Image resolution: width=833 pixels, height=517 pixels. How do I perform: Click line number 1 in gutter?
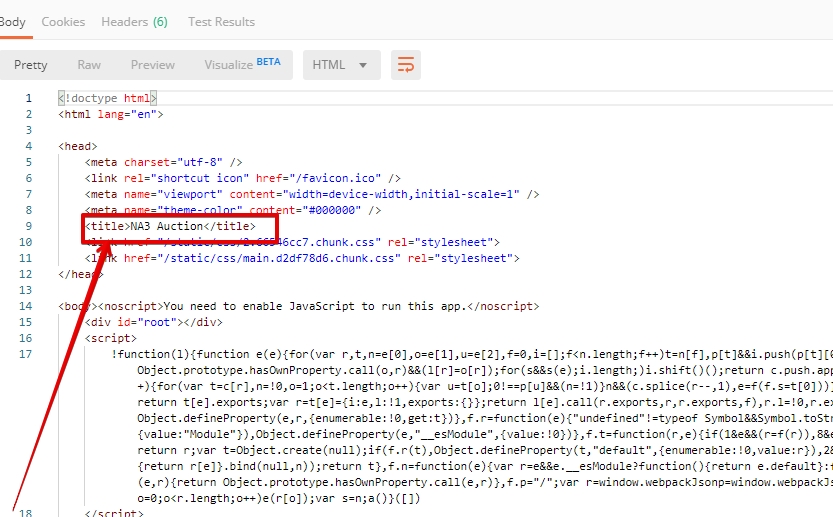[29, 98]
